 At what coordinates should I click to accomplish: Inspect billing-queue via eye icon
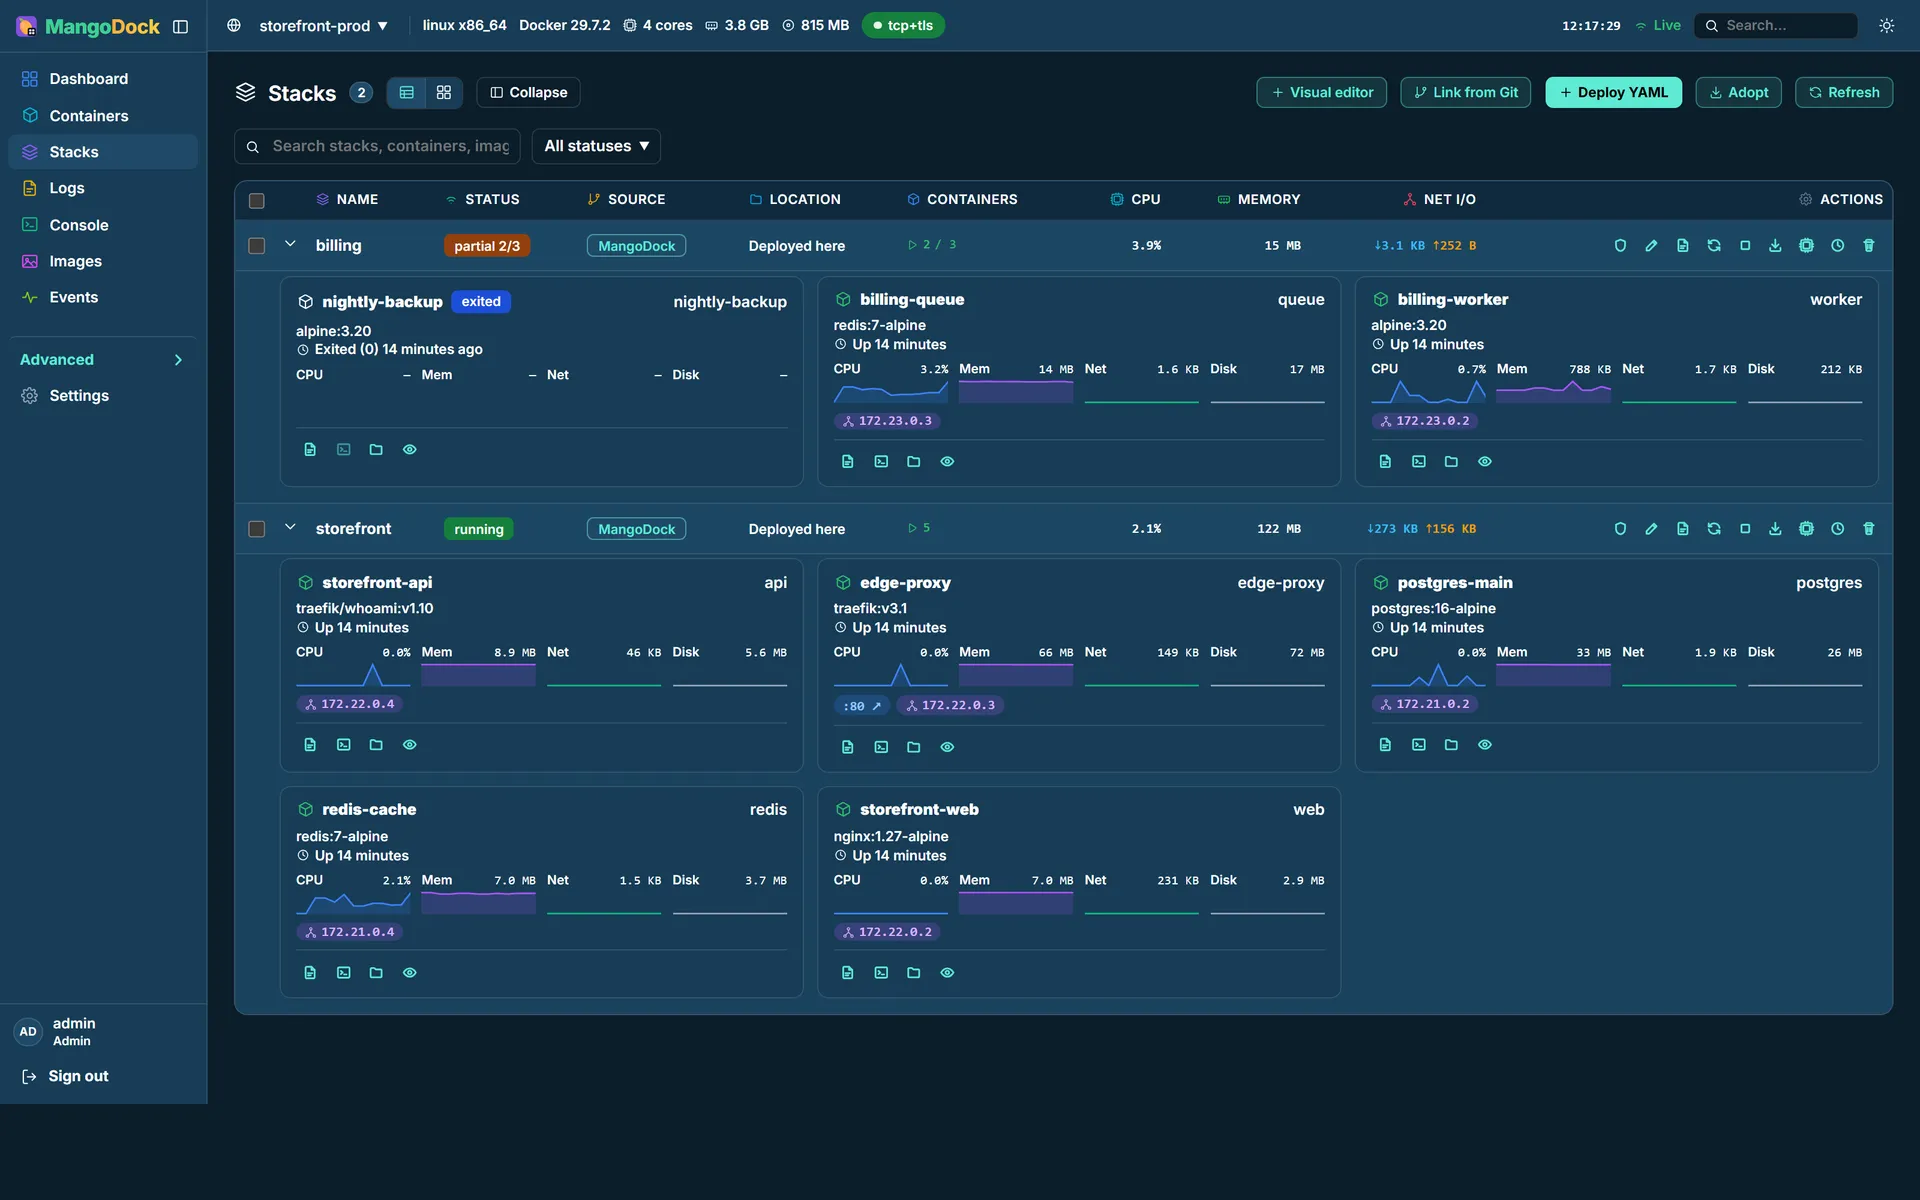coord(947,462)
